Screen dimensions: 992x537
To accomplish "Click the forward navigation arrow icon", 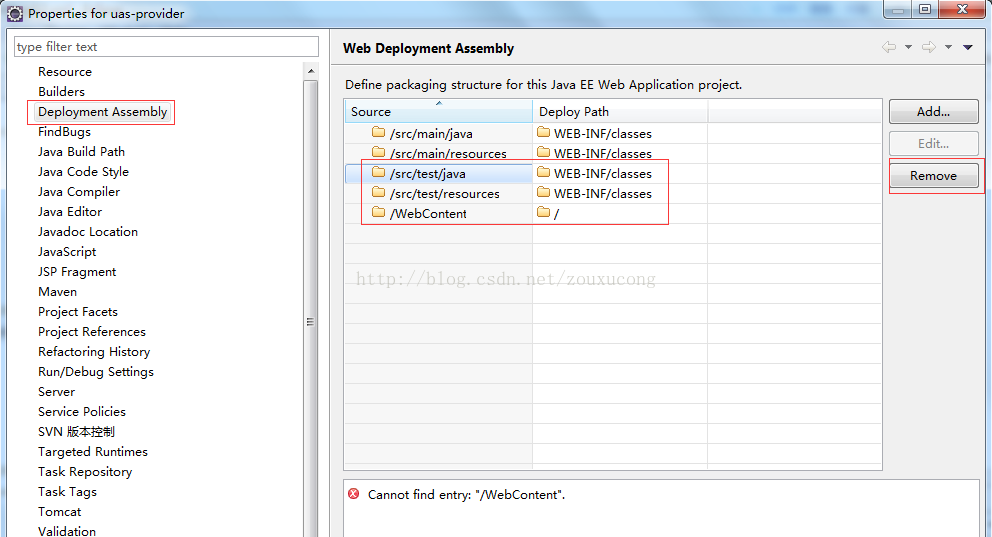I will tap(929, 47).
